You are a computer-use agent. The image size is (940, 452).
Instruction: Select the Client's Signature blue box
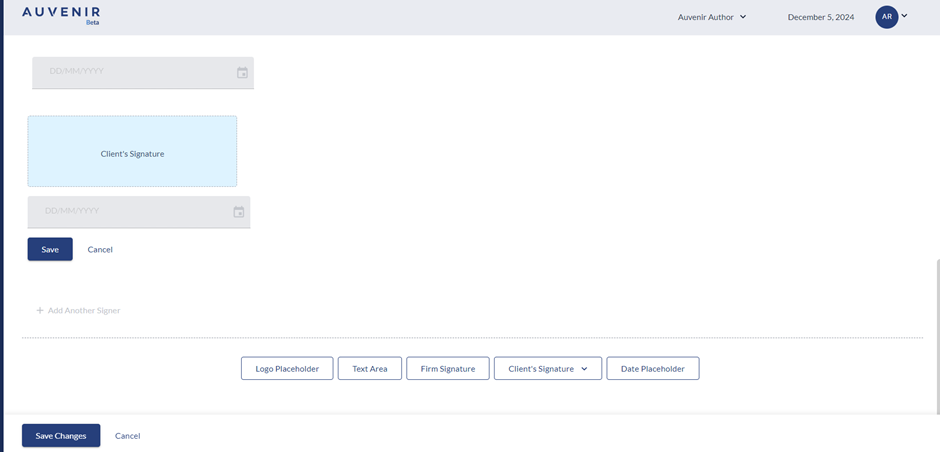tap(132, 152)
